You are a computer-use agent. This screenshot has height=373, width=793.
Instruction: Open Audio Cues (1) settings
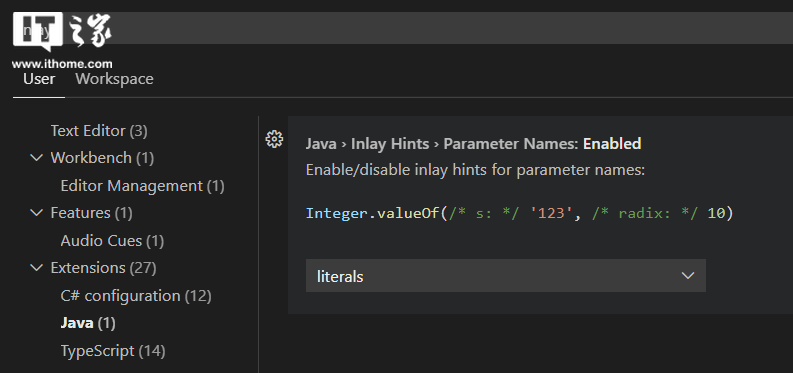tap(112, 241)
